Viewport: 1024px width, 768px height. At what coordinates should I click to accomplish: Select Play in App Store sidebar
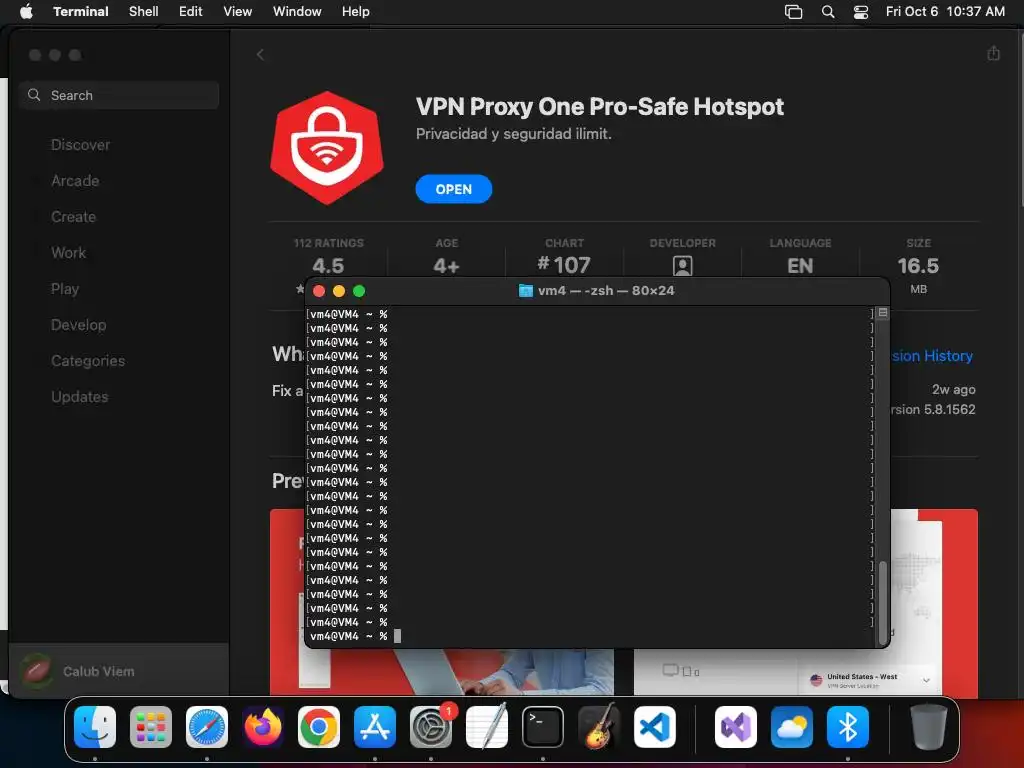(65, 288)
